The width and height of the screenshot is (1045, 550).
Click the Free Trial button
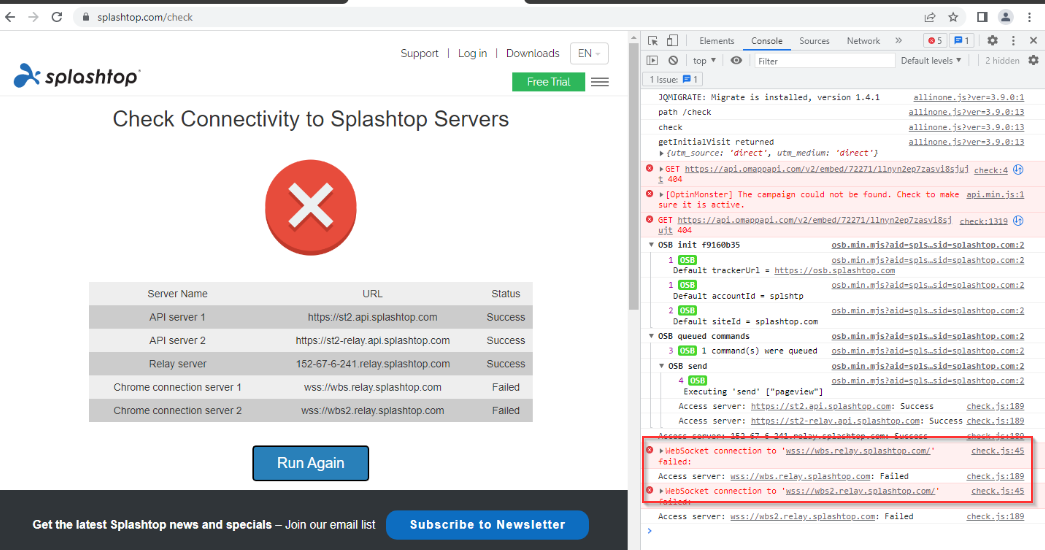click(x=548, y=82)
